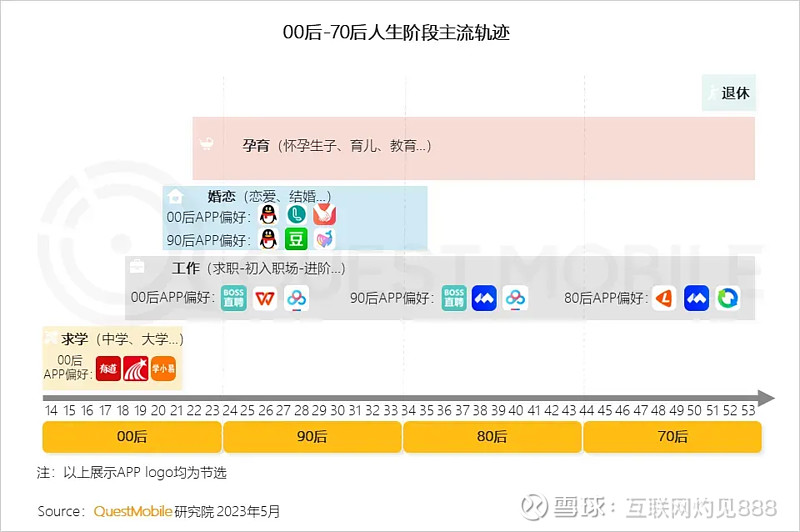Click the red 学习通 icon between 有道 and 学小易
The width and height of the screenshot is (800, 532).
pyautogui.click(x=136, y=368)
